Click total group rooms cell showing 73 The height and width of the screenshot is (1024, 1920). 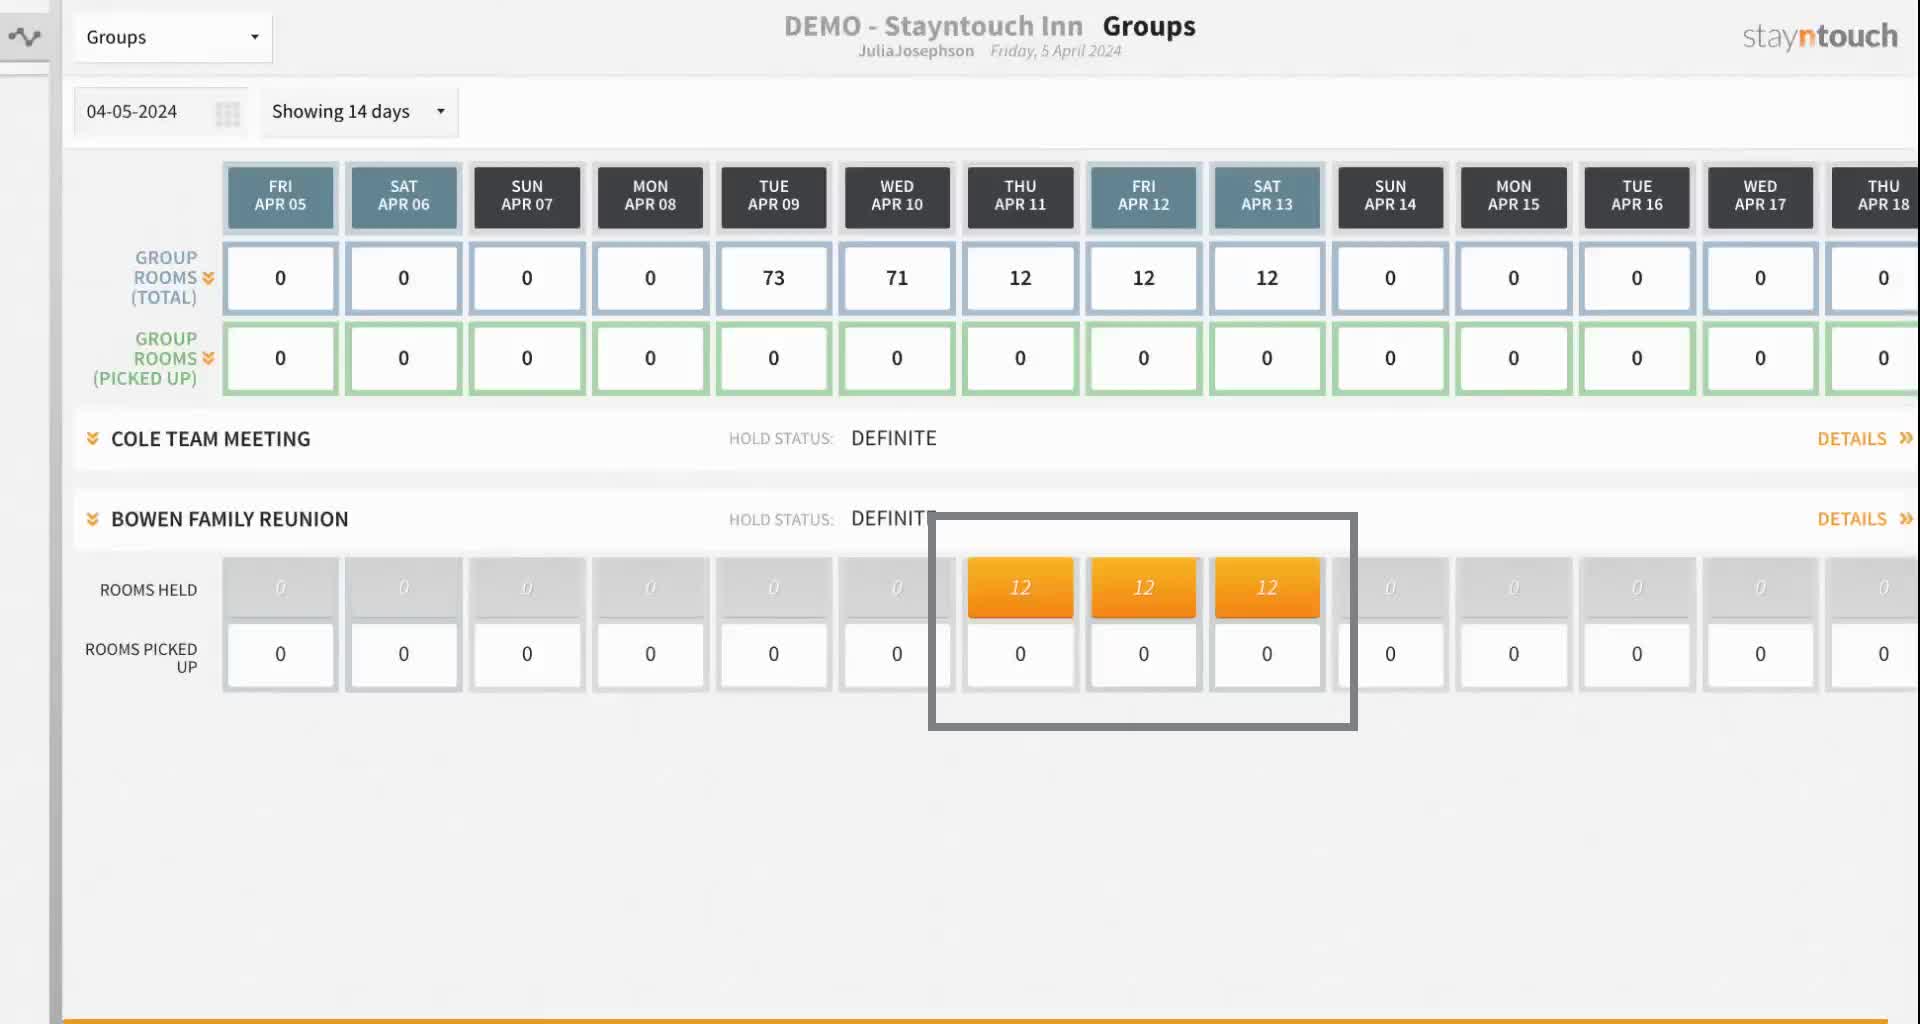click(774, 278)
